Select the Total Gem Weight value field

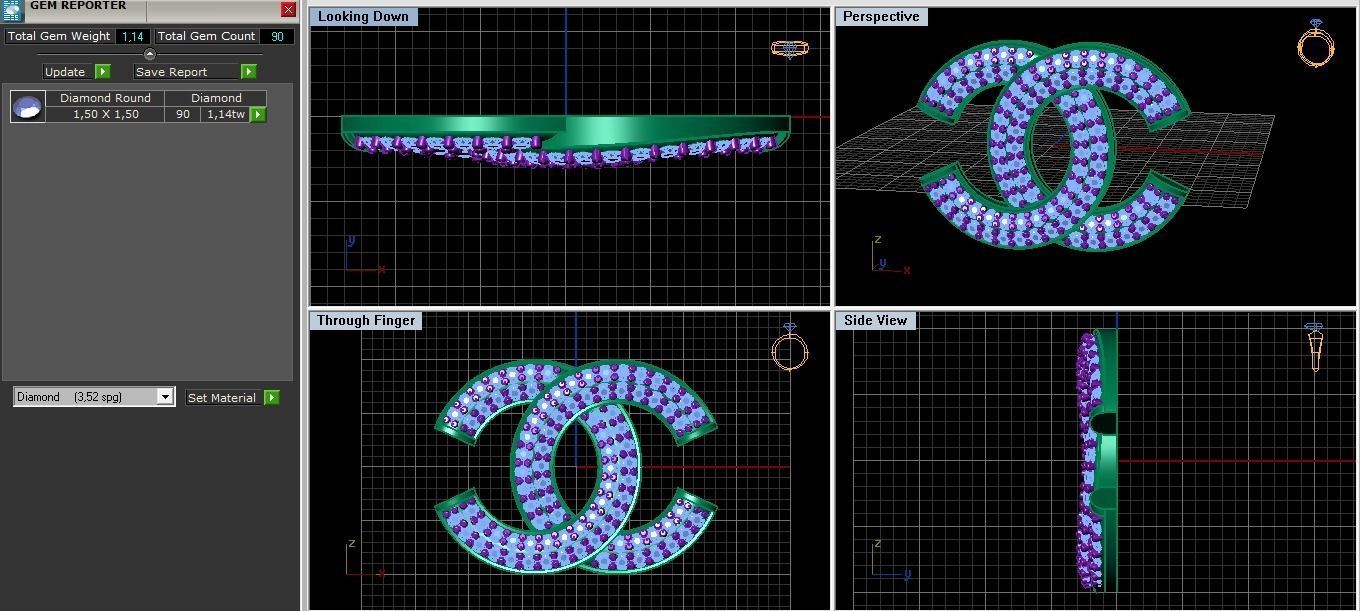click(x=132, y=36)
